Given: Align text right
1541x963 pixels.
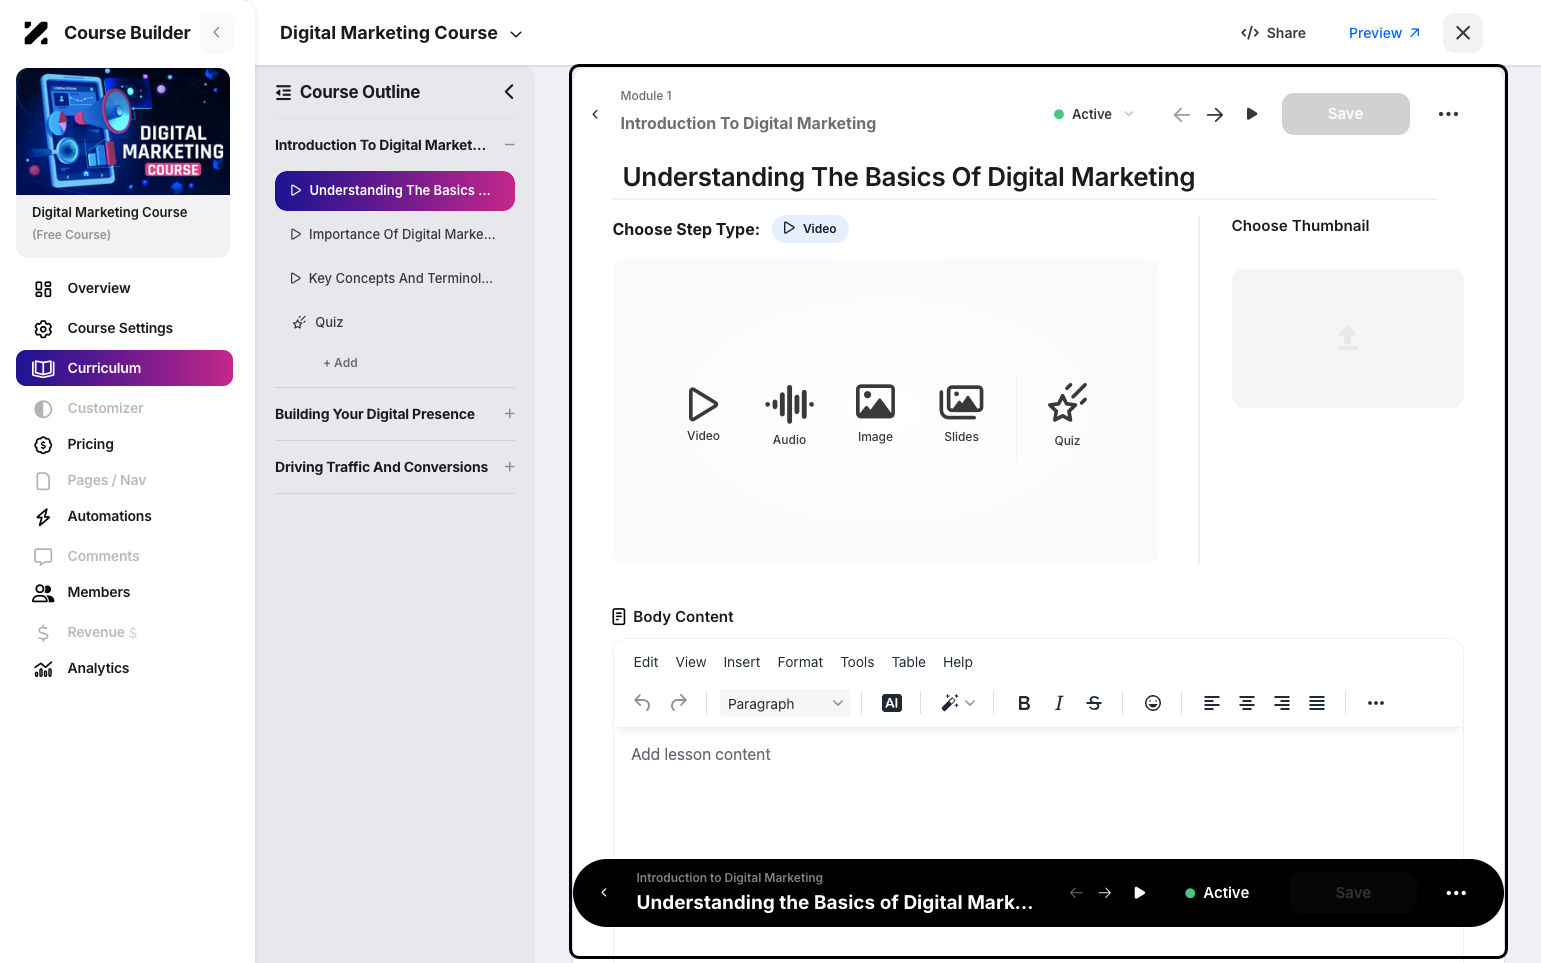Looking at the screenshot, I should click(x=1282, y=703).
